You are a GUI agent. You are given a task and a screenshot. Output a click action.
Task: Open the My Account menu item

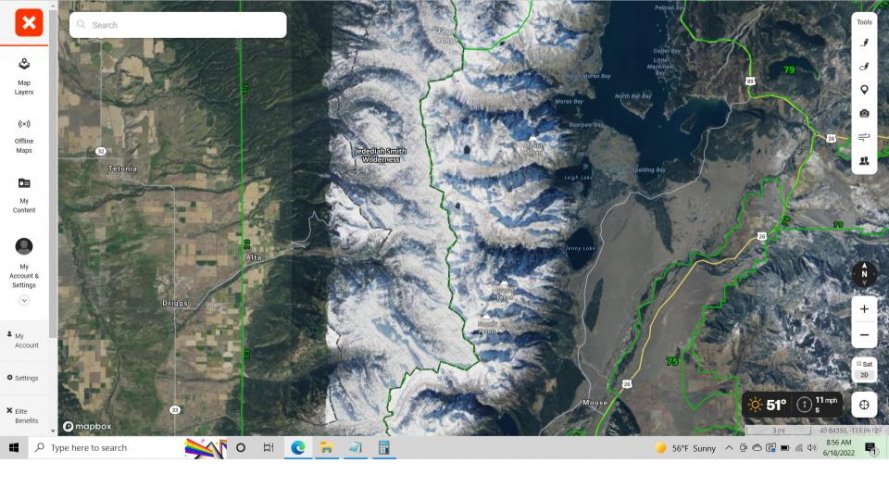click(x=24, y=340)
